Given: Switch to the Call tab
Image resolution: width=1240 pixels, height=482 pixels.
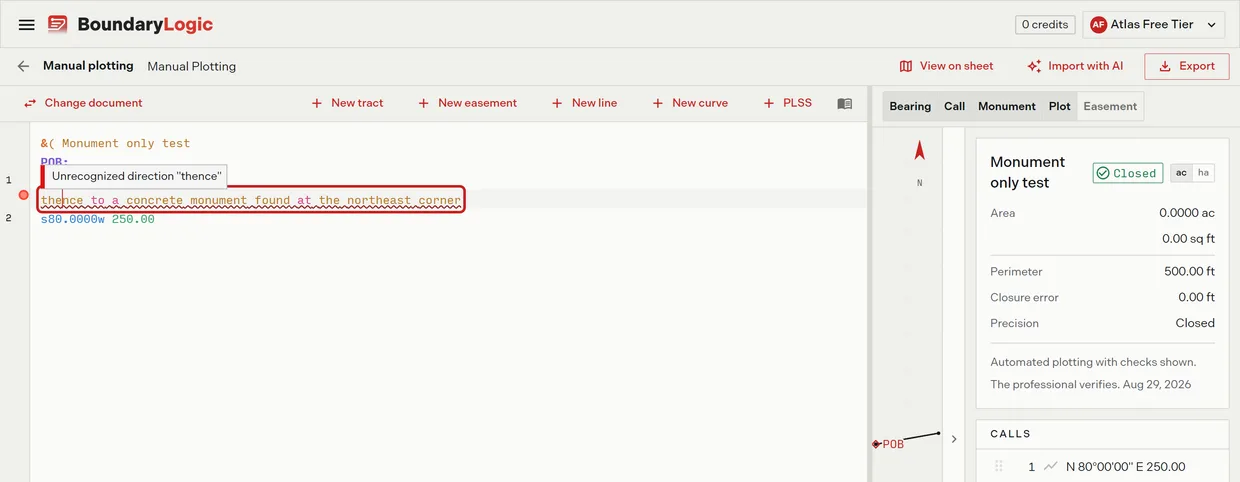Looking at the screenshot, I should coord(955,106).
